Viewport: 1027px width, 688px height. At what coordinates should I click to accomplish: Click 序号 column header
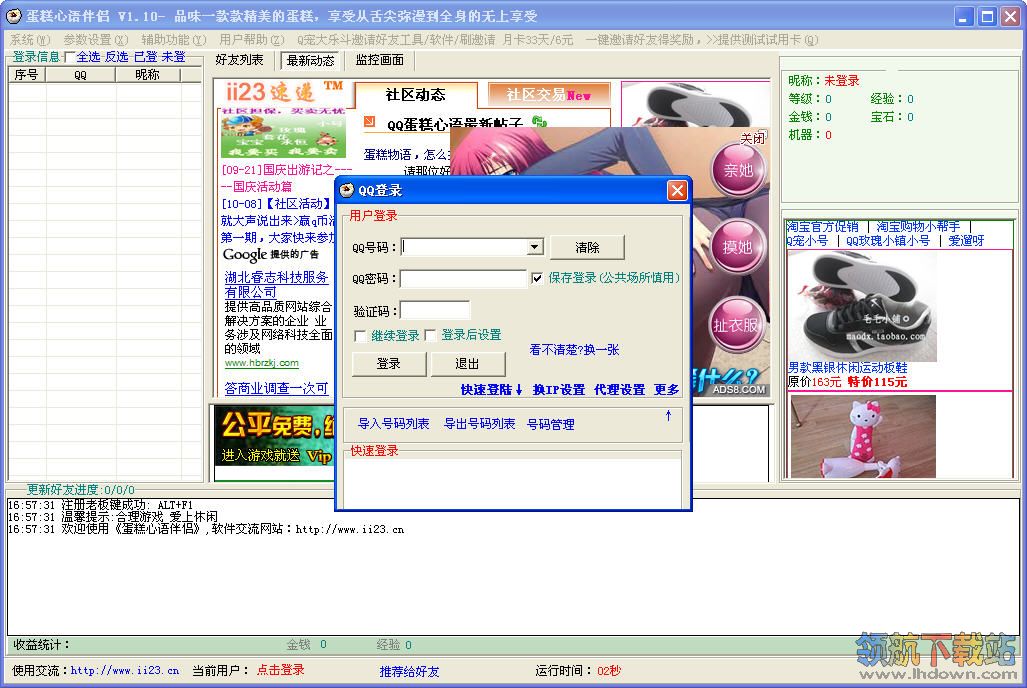[x=26, y=75]
